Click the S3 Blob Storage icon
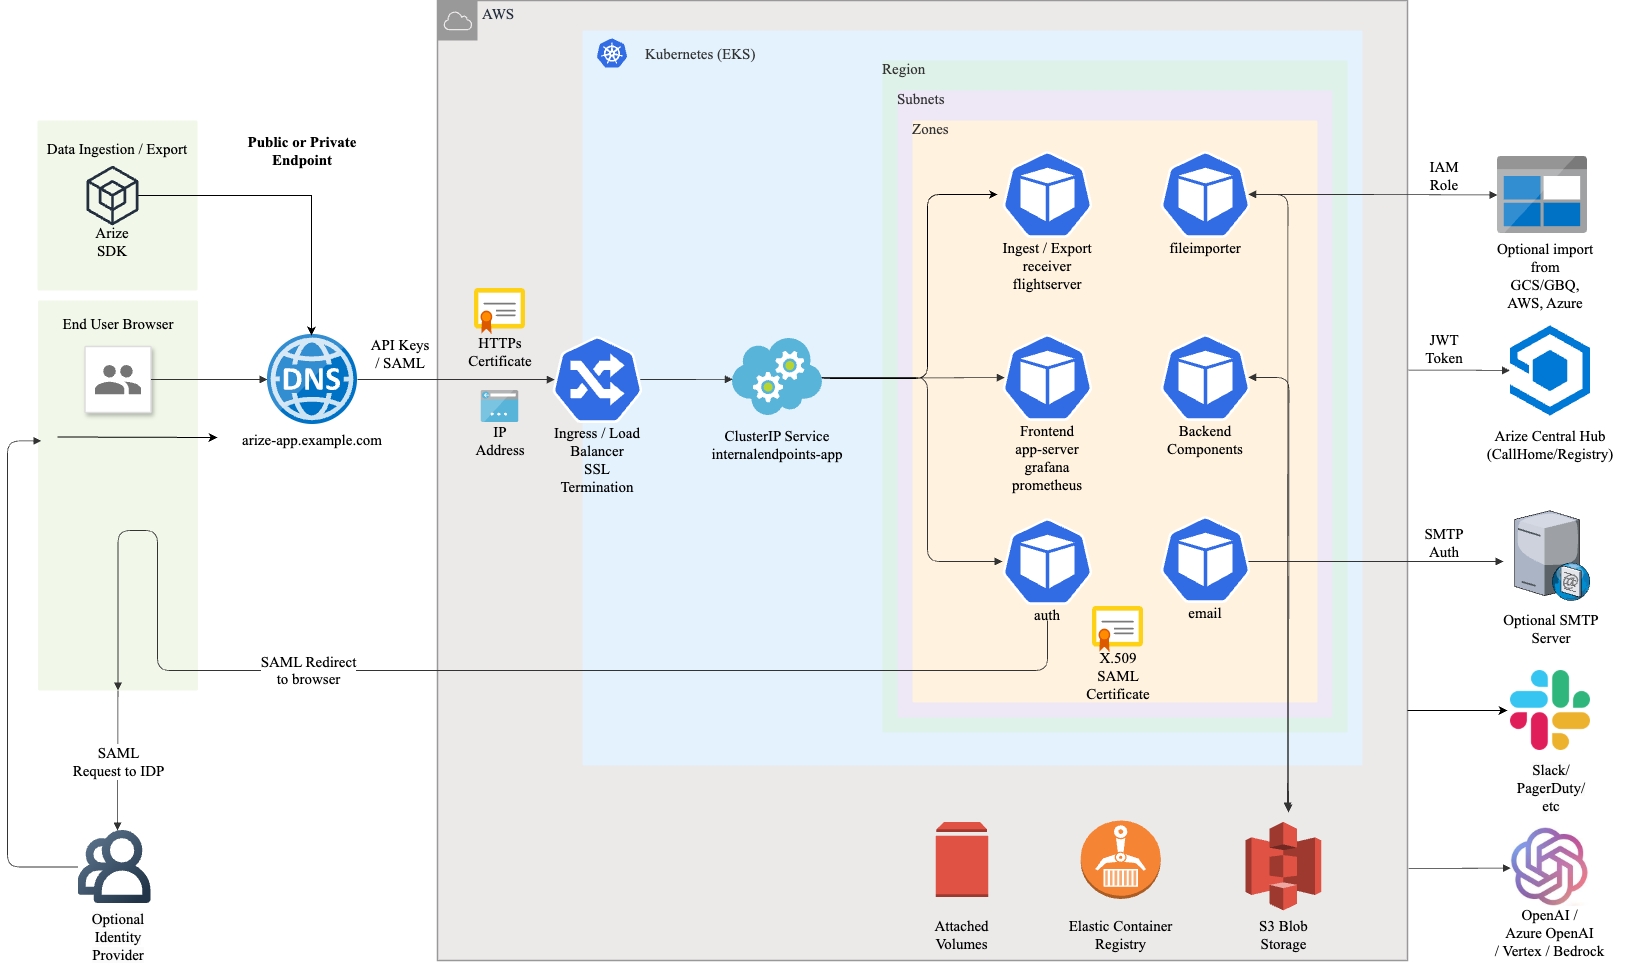1625x965 pixels. pyautogui.click(x=1283, y=865)
